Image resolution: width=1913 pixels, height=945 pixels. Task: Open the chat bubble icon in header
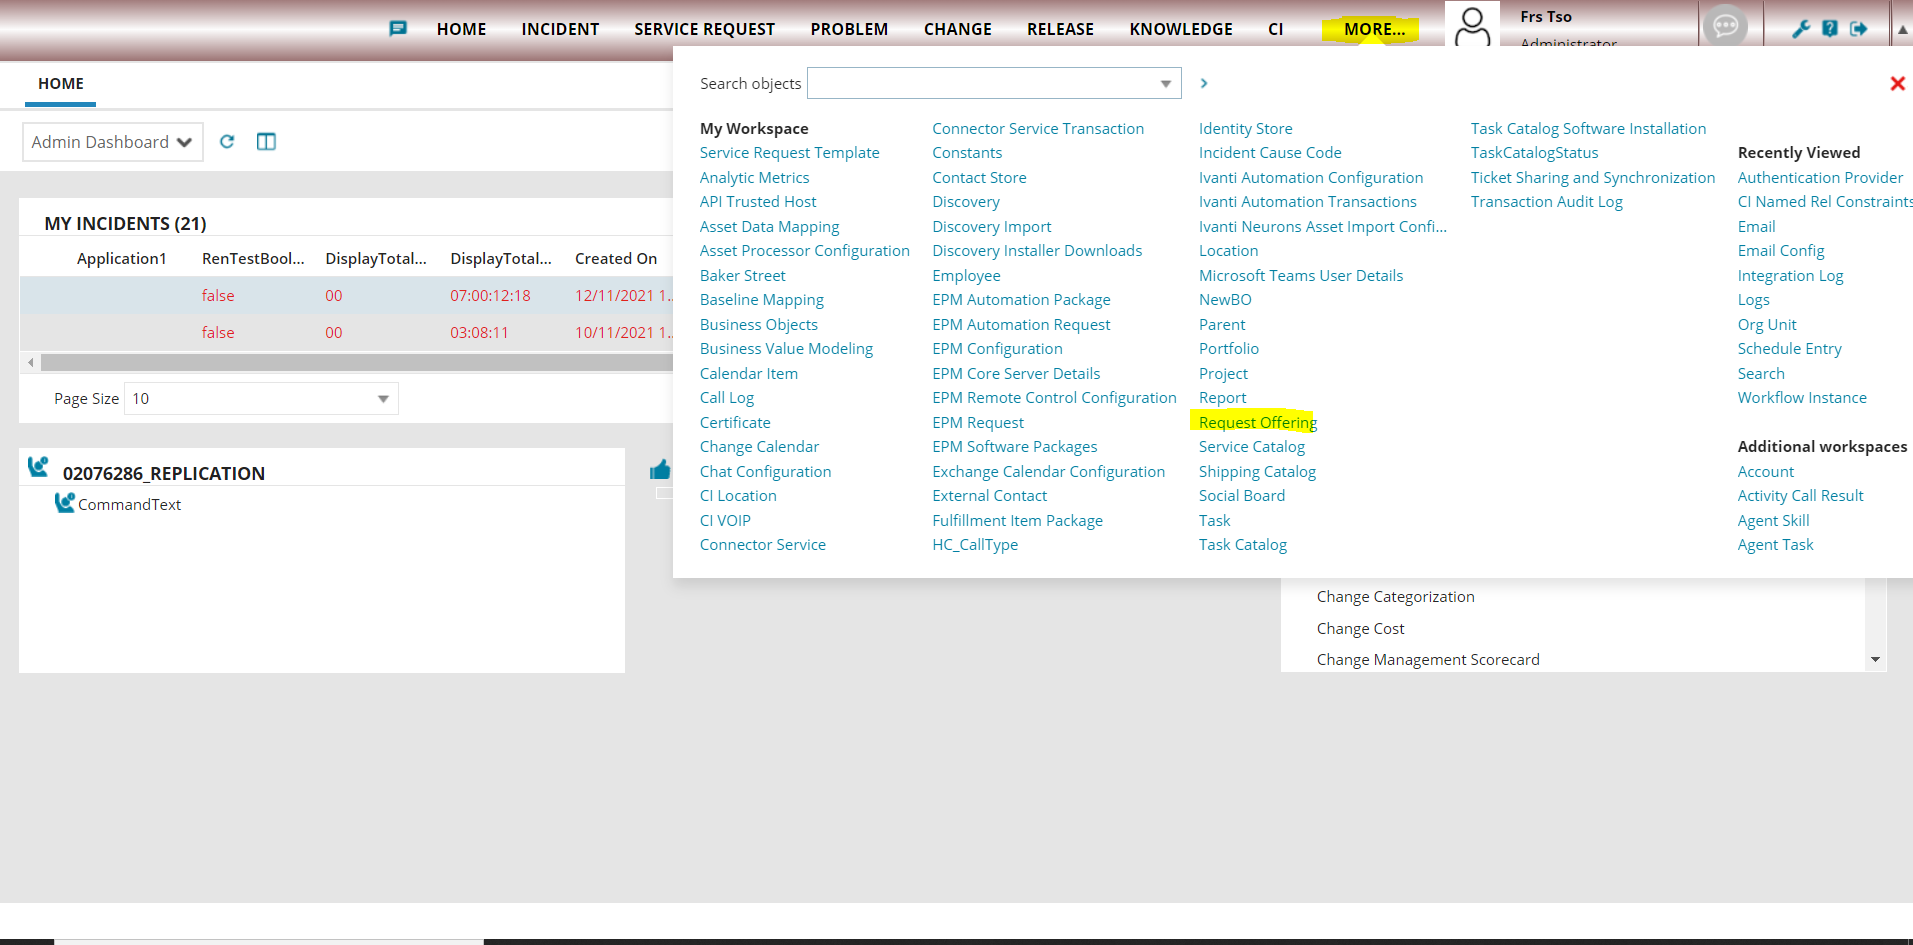pyautogui.click(x=1725, y=26)
